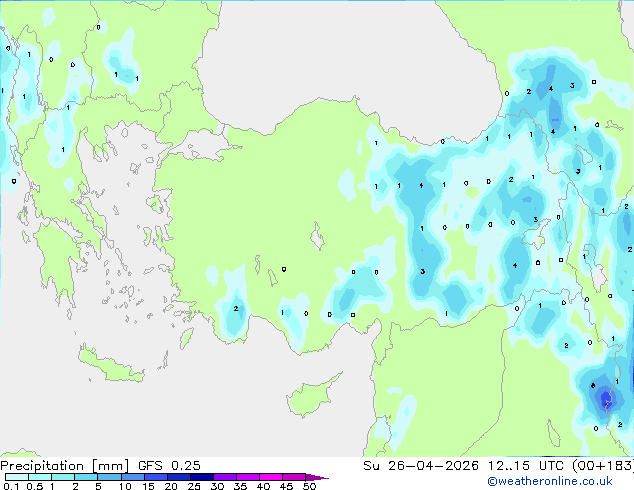
Task: Click the "30" legend scale label
Action: [x=217, y=486]
